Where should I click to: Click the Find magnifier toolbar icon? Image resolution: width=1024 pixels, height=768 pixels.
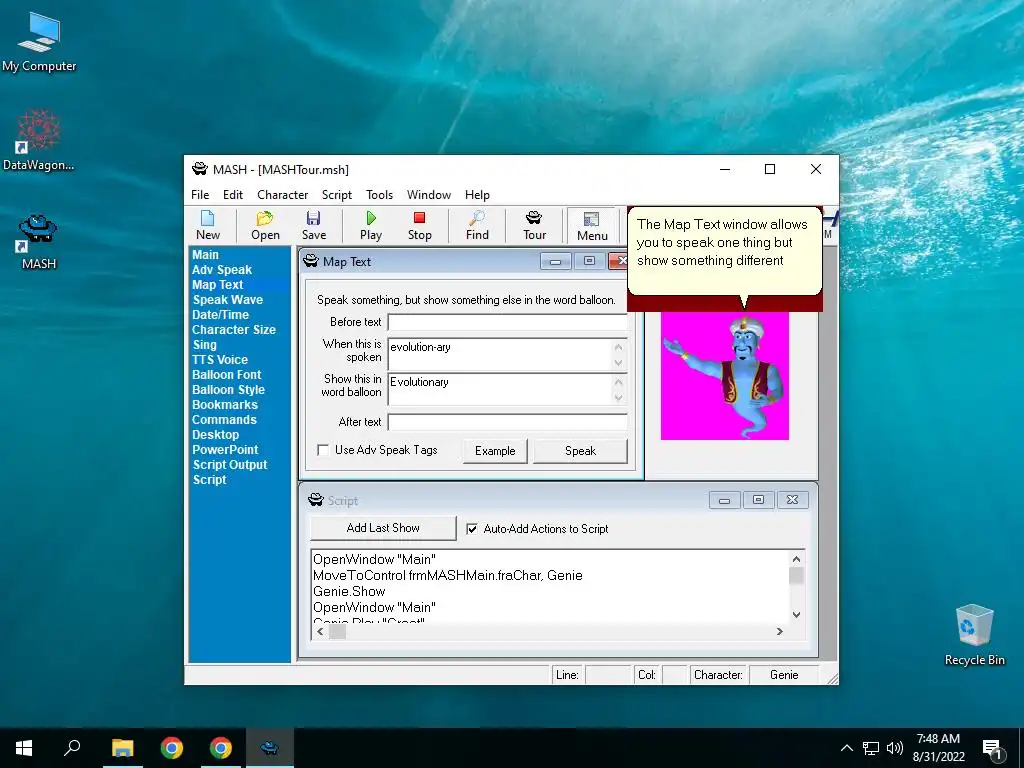click(x=477, y=225)
